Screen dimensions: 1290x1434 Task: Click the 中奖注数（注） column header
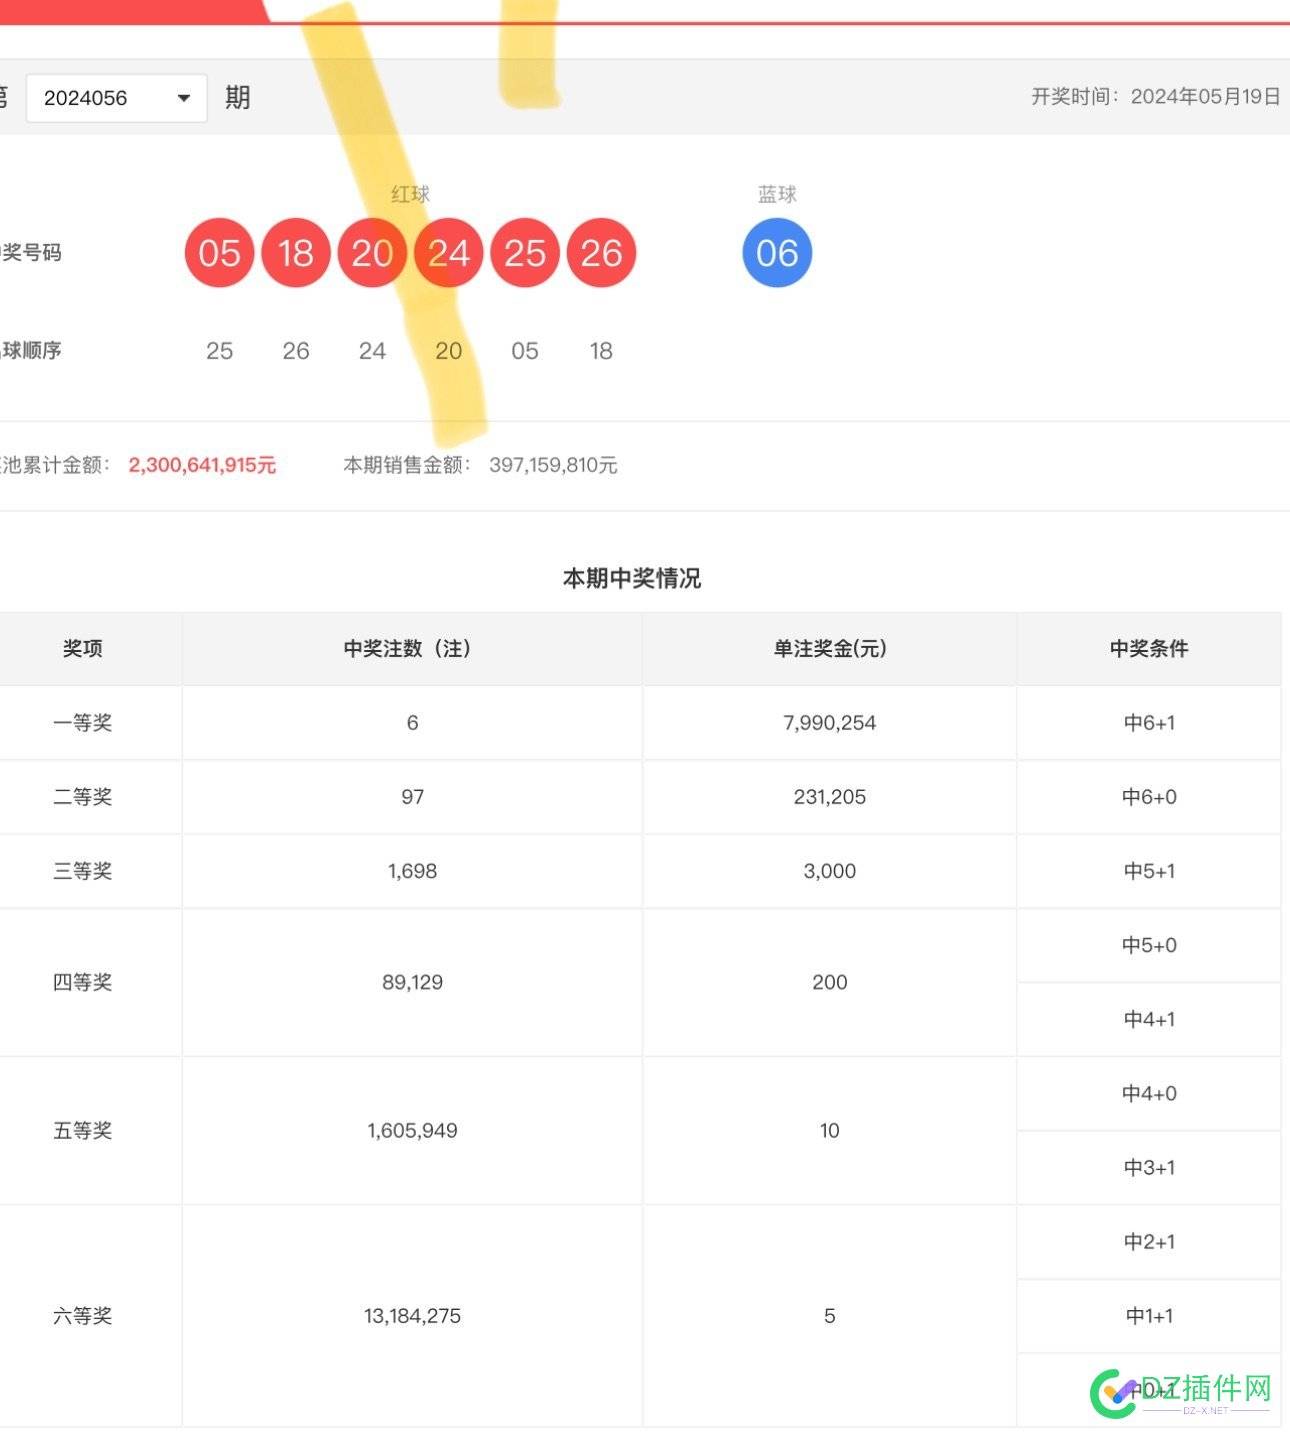tap(412, 648)
